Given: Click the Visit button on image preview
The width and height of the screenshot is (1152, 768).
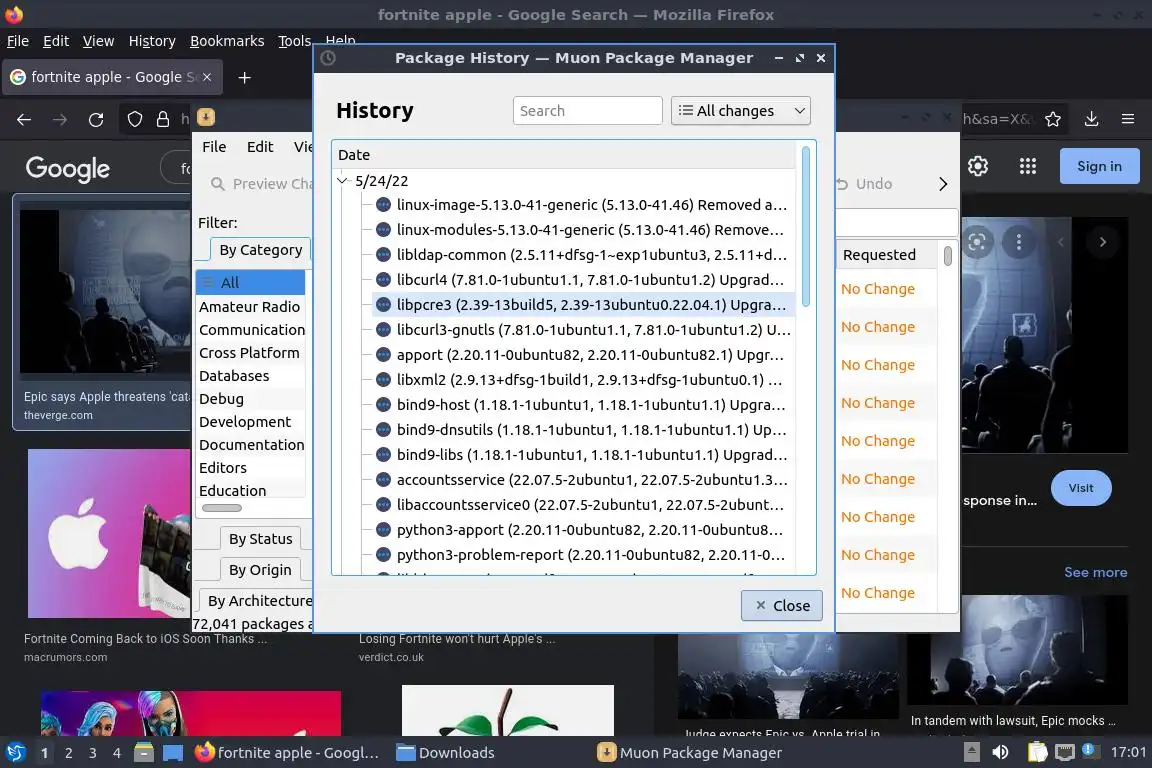Looking at the screenshot, I should 1081,488.
